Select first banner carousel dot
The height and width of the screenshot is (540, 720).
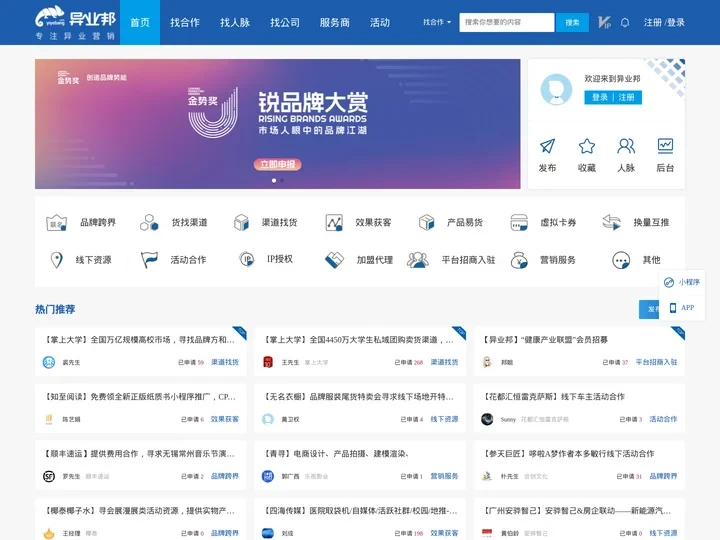coord(274,180)
